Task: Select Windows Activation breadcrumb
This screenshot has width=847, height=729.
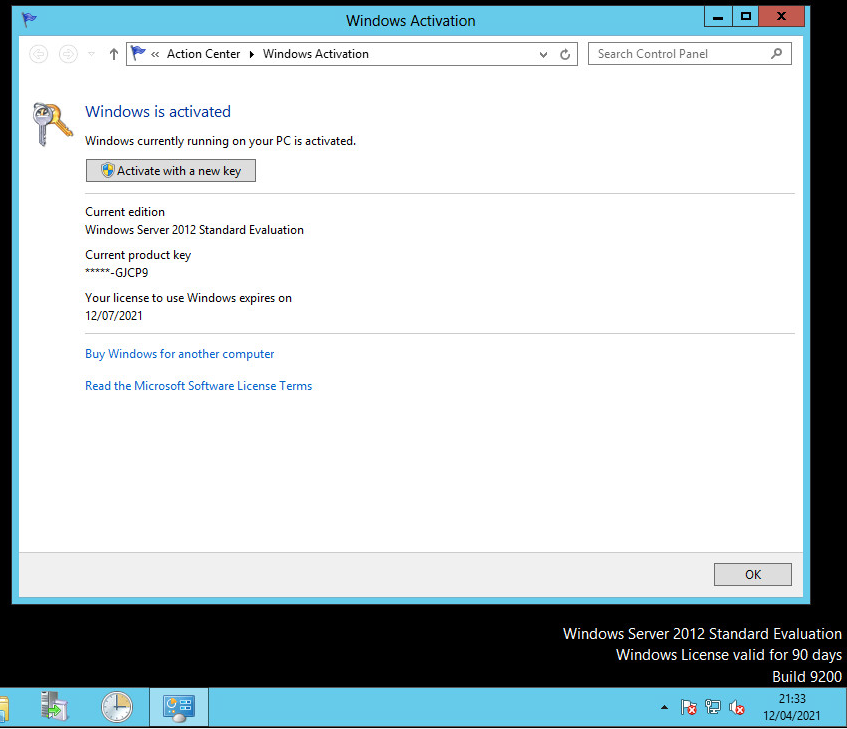Action: pyautogui.click(x=315, y=54)
